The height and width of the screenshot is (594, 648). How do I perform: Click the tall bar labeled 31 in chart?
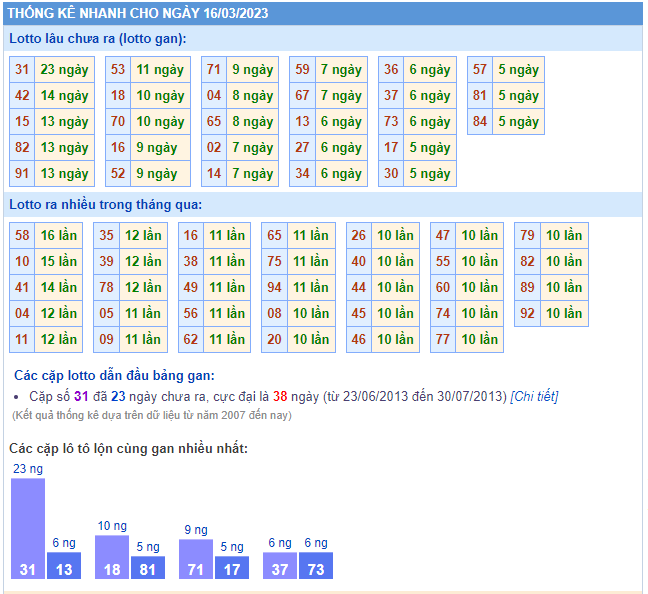[x=28, y=528]
